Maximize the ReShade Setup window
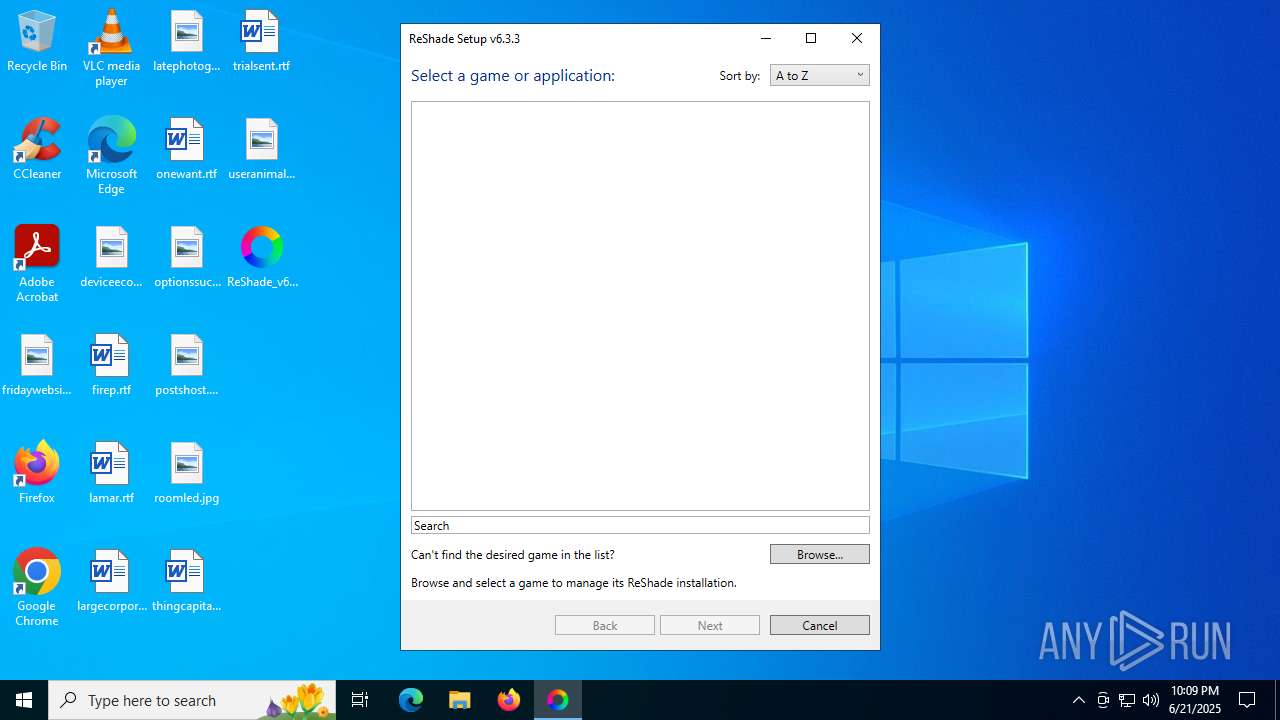This screenshot has width=1280, height=720. point(811,38)
